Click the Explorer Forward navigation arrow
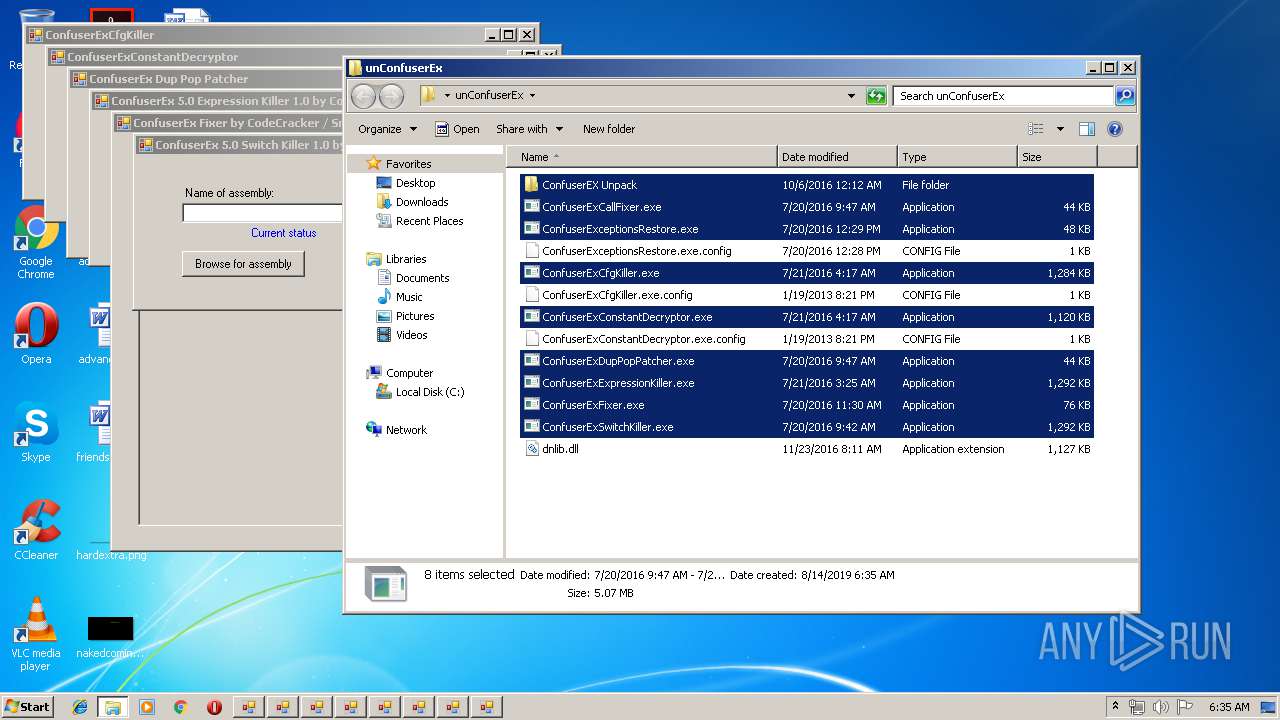 tap(391, 96)
